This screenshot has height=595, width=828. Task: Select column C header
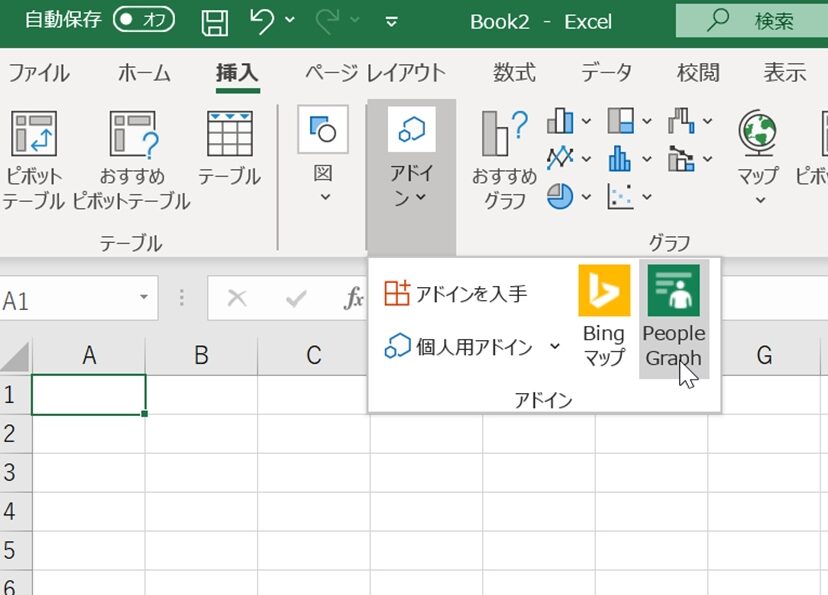[314, 356]
